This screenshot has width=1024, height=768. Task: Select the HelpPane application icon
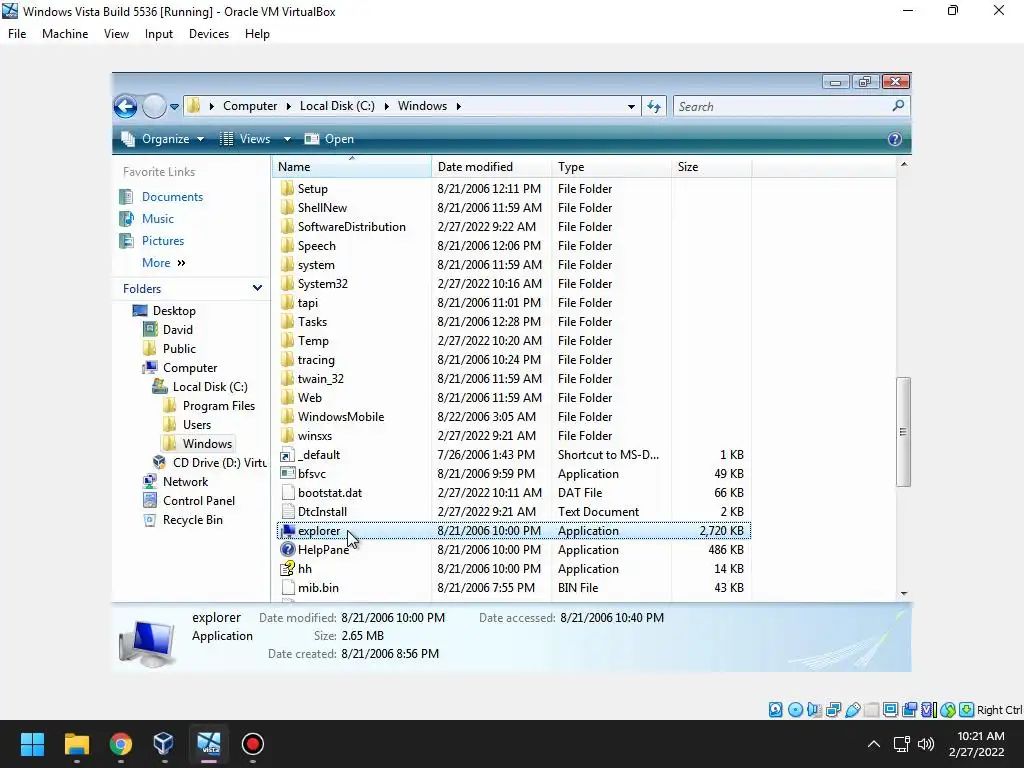tap(287, 550)
